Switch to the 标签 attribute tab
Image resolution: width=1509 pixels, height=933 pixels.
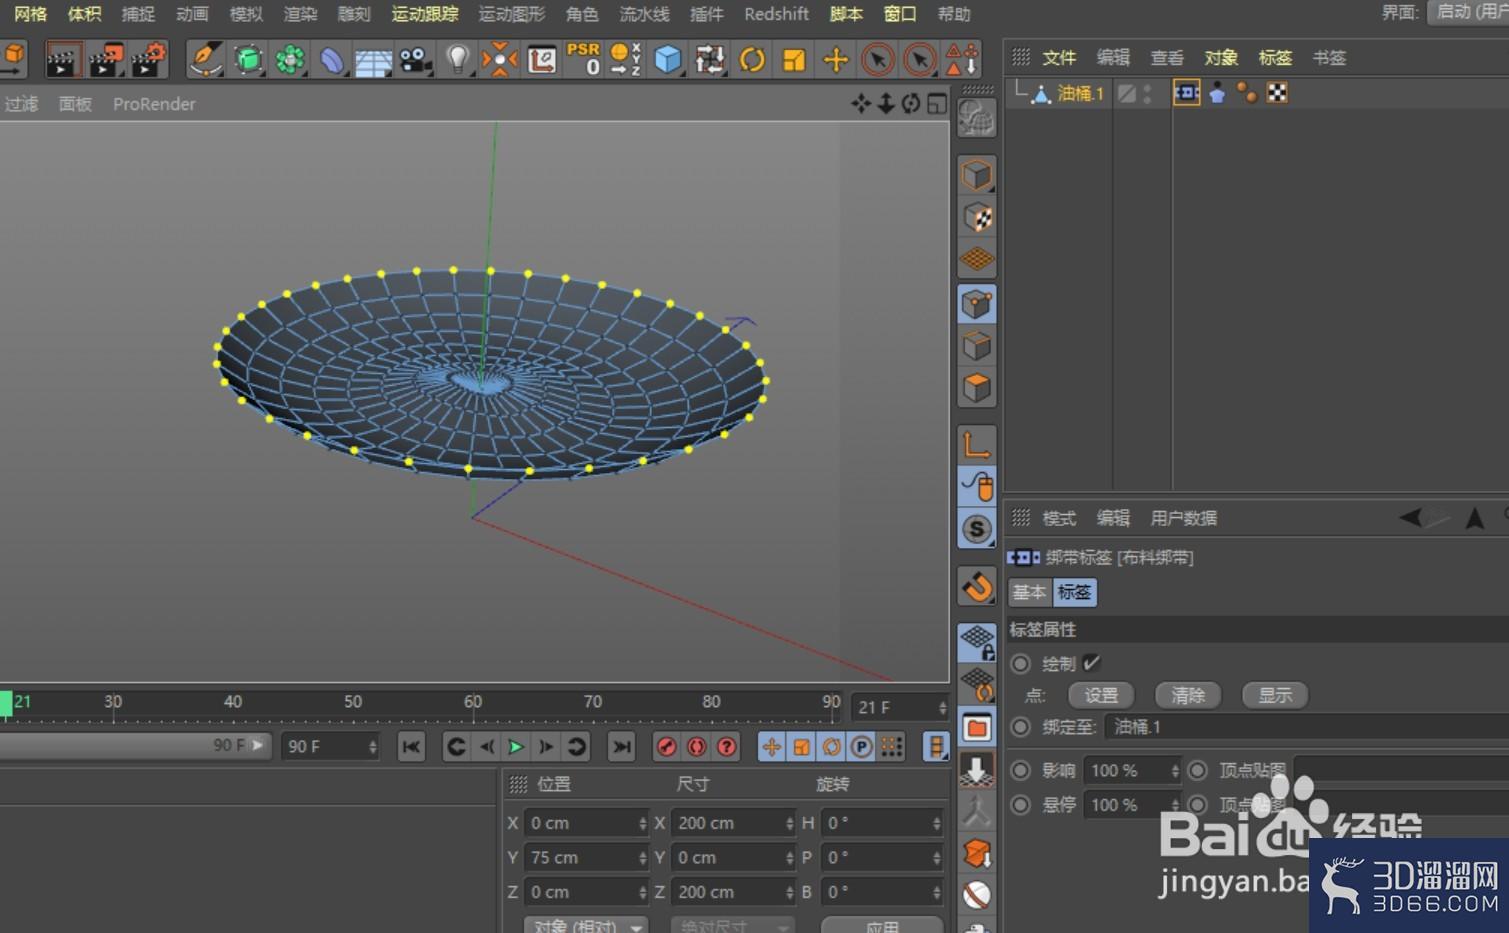click(1074, 592)
